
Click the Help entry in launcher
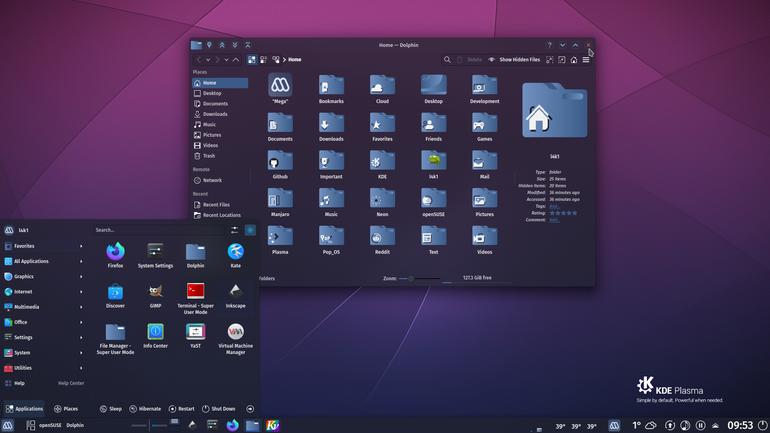(43, 383)
